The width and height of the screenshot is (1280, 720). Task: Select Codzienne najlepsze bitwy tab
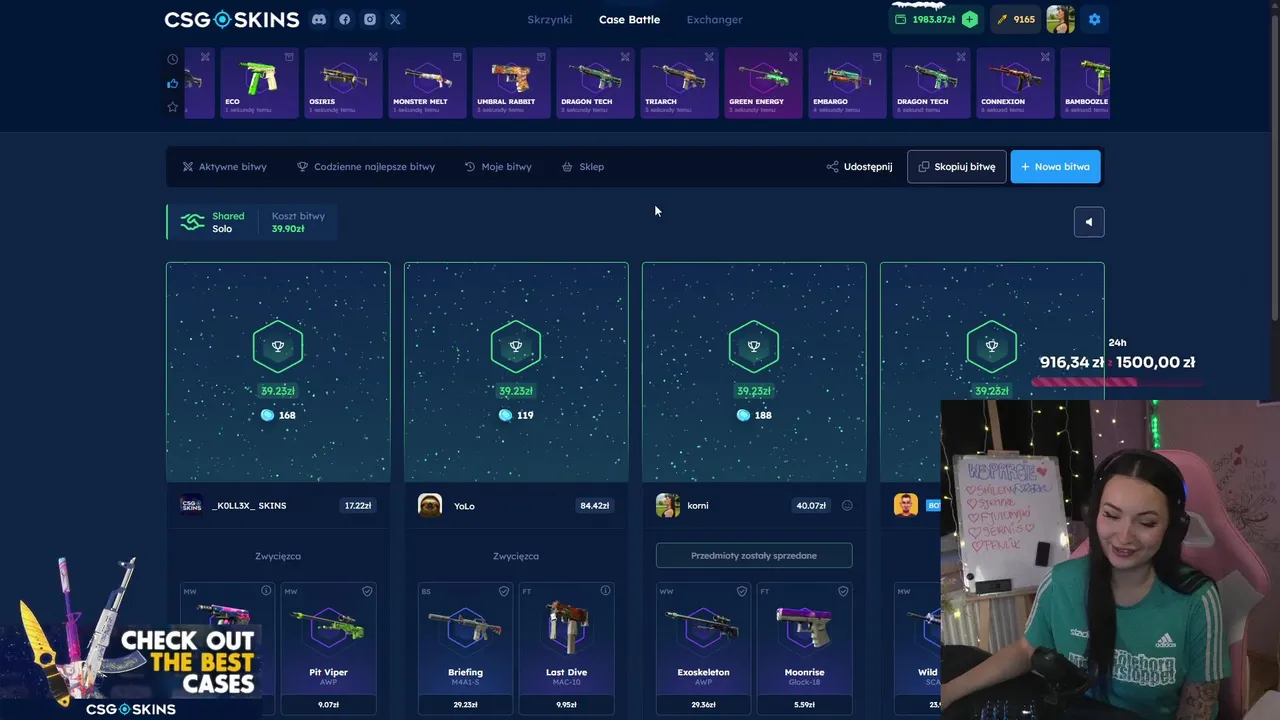[x=366, y=167]
